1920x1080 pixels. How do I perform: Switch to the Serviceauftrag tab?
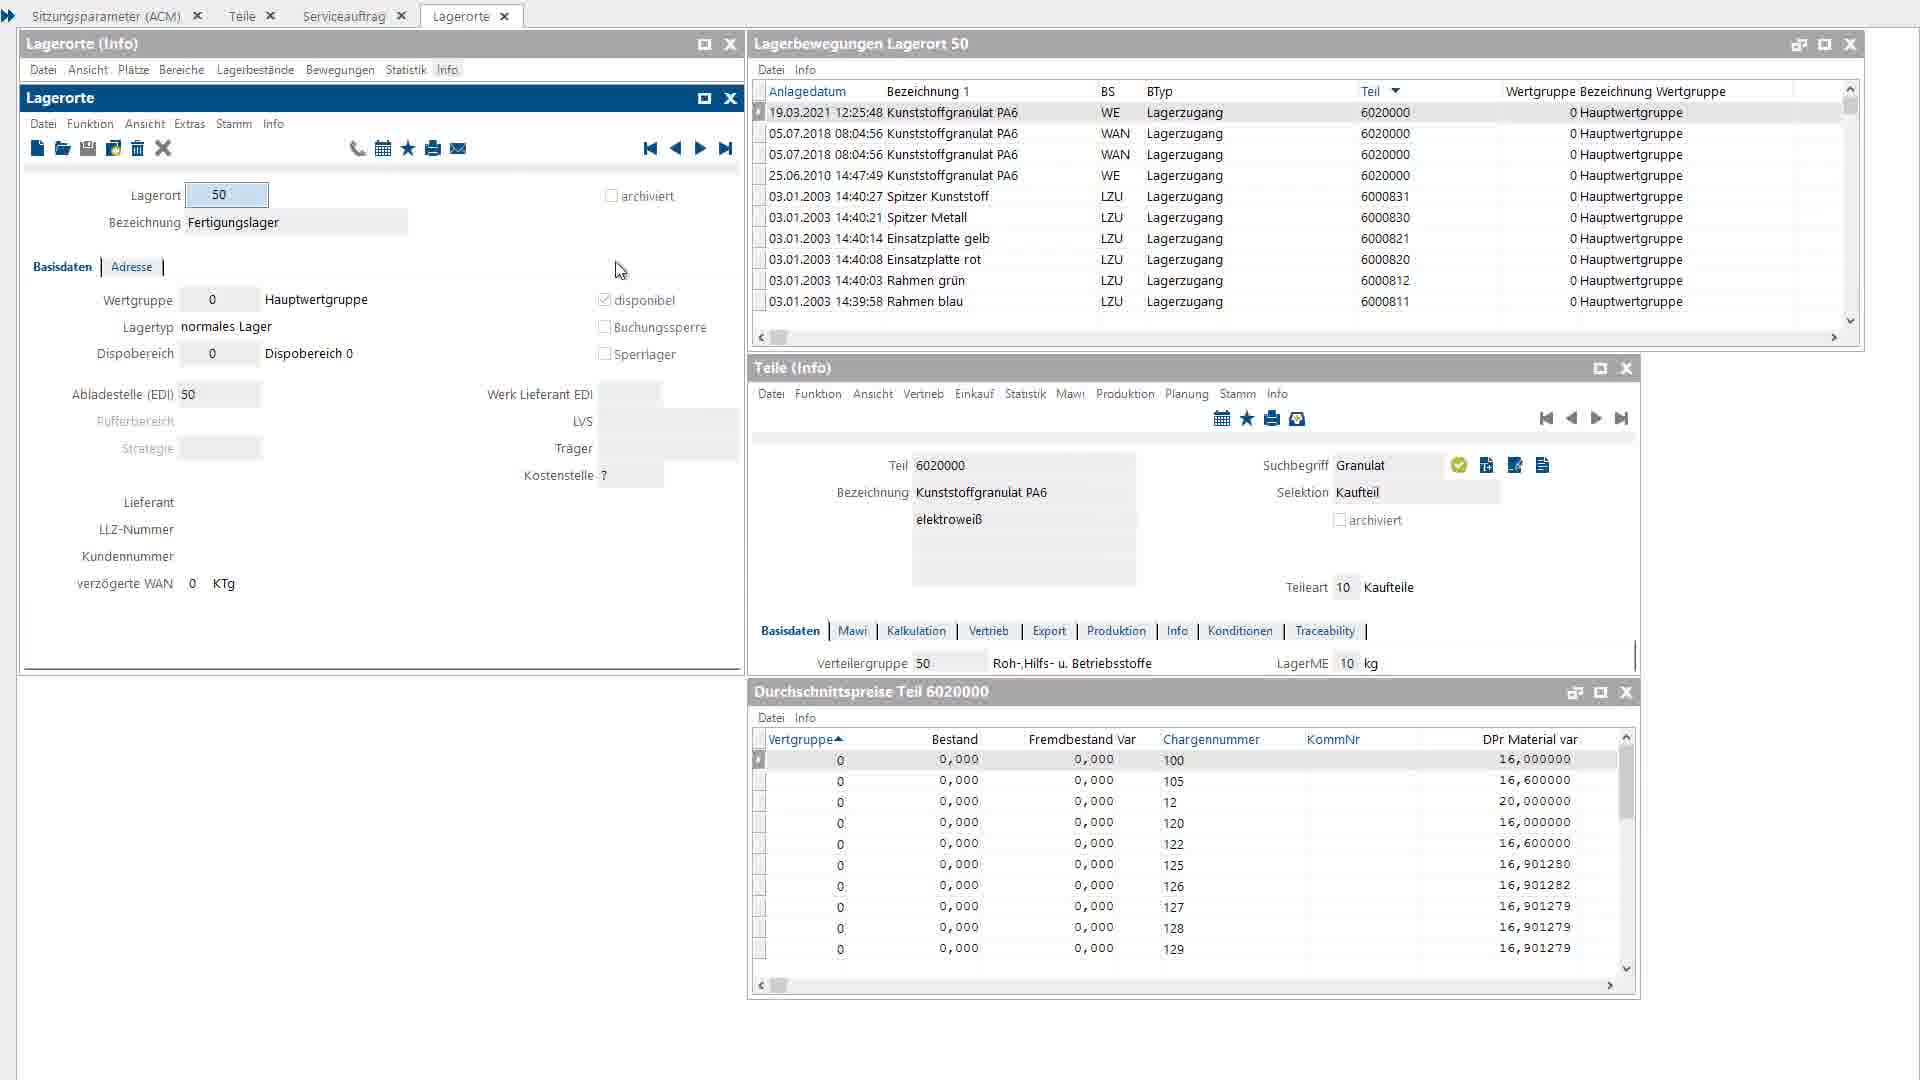coord(344,16)
